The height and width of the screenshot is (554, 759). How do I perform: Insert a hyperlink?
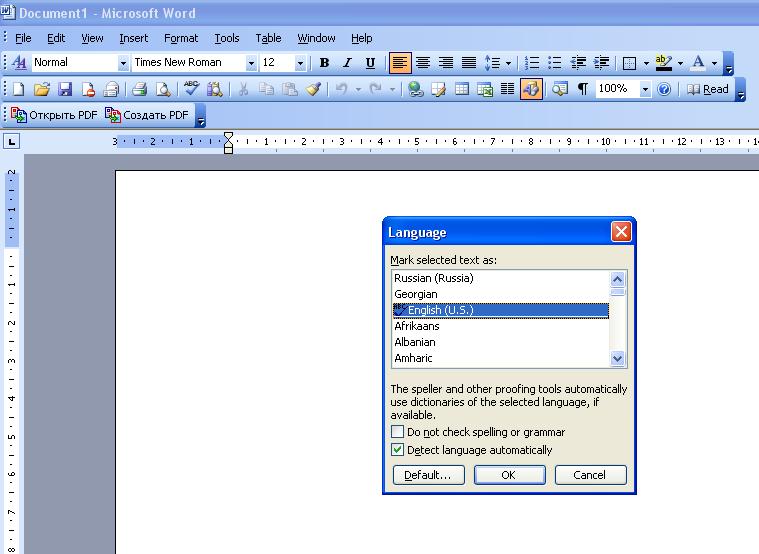click(415, 89)
